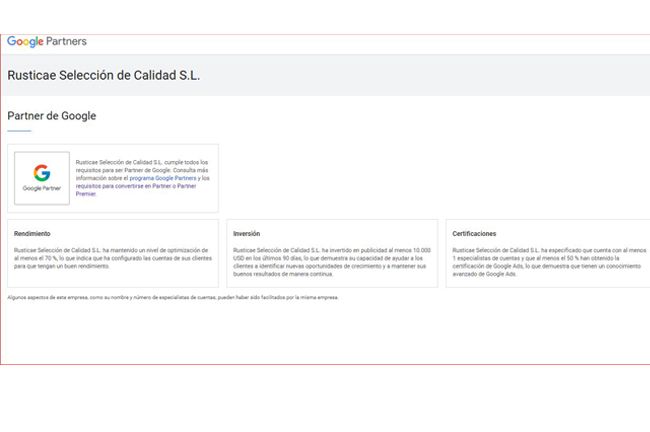
Task: Click the Google Partner badge image
Action: point(42,178)
